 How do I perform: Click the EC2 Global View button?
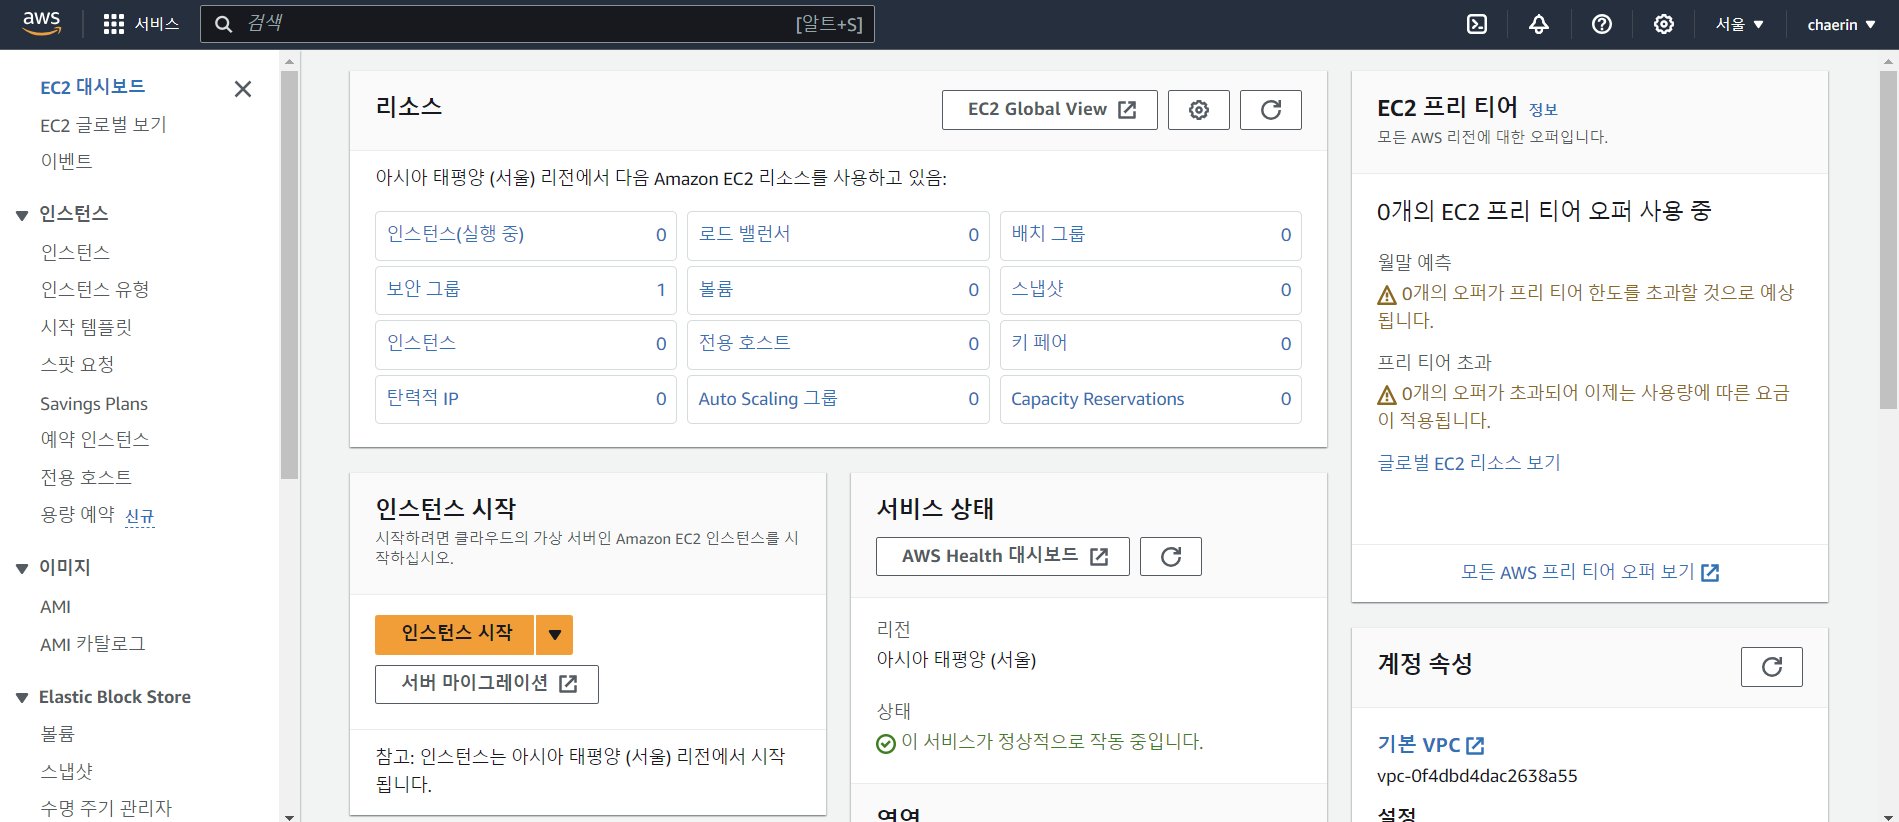[x=1050, y=110]
